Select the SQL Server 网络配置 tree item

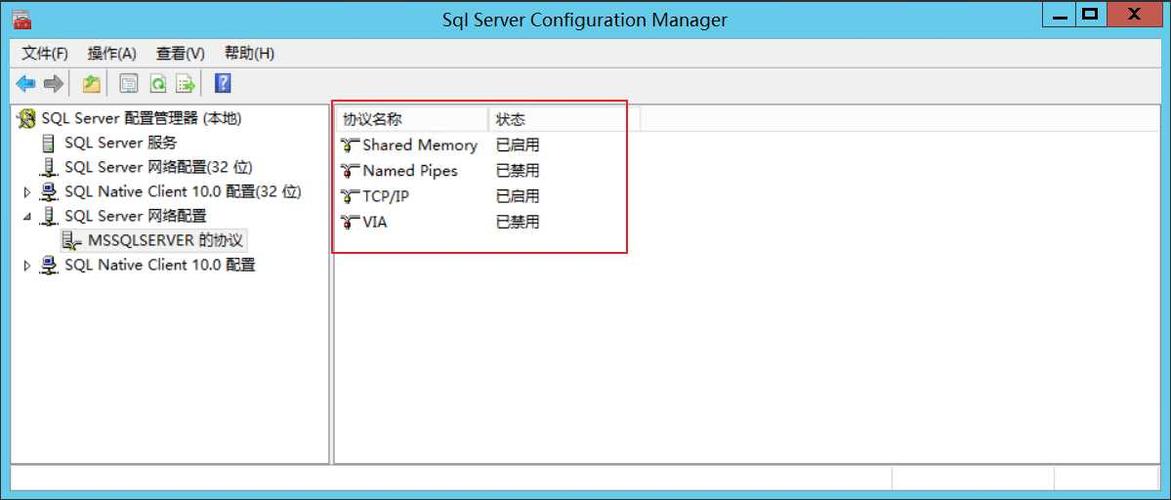pos(135,216)
